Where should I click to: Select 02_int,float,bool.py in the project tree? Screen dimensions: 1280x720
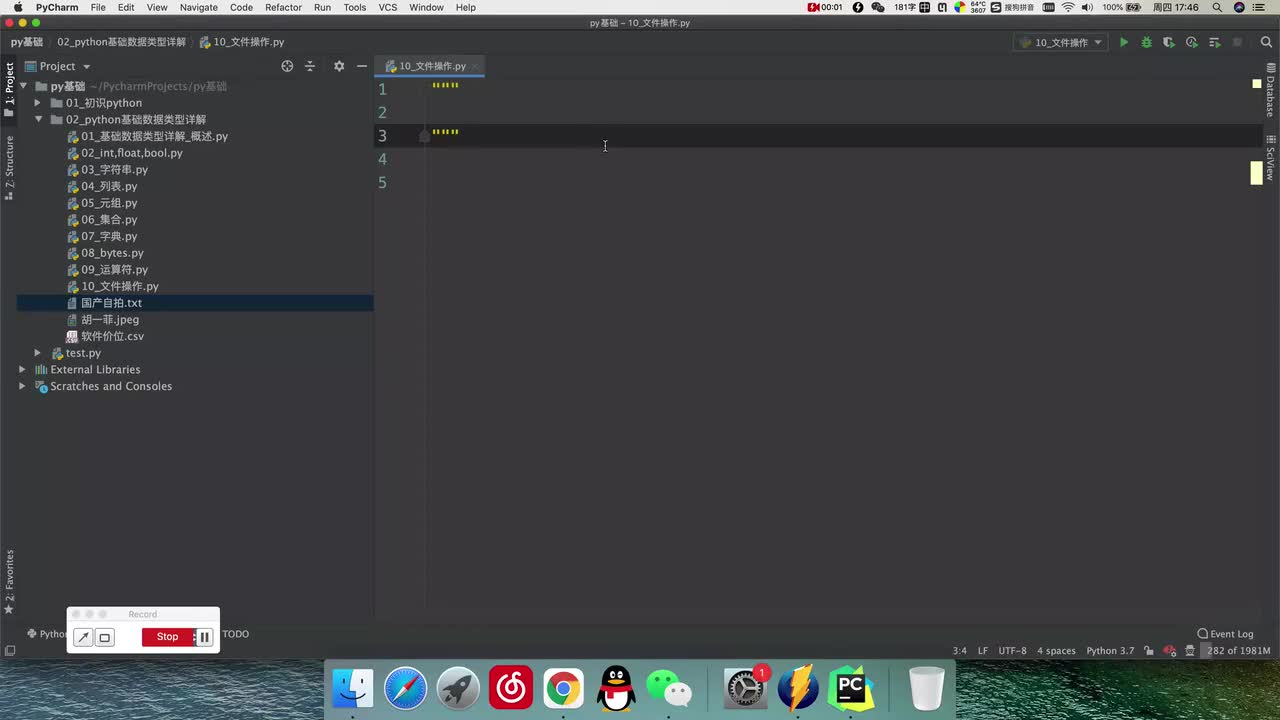[132, 153]
